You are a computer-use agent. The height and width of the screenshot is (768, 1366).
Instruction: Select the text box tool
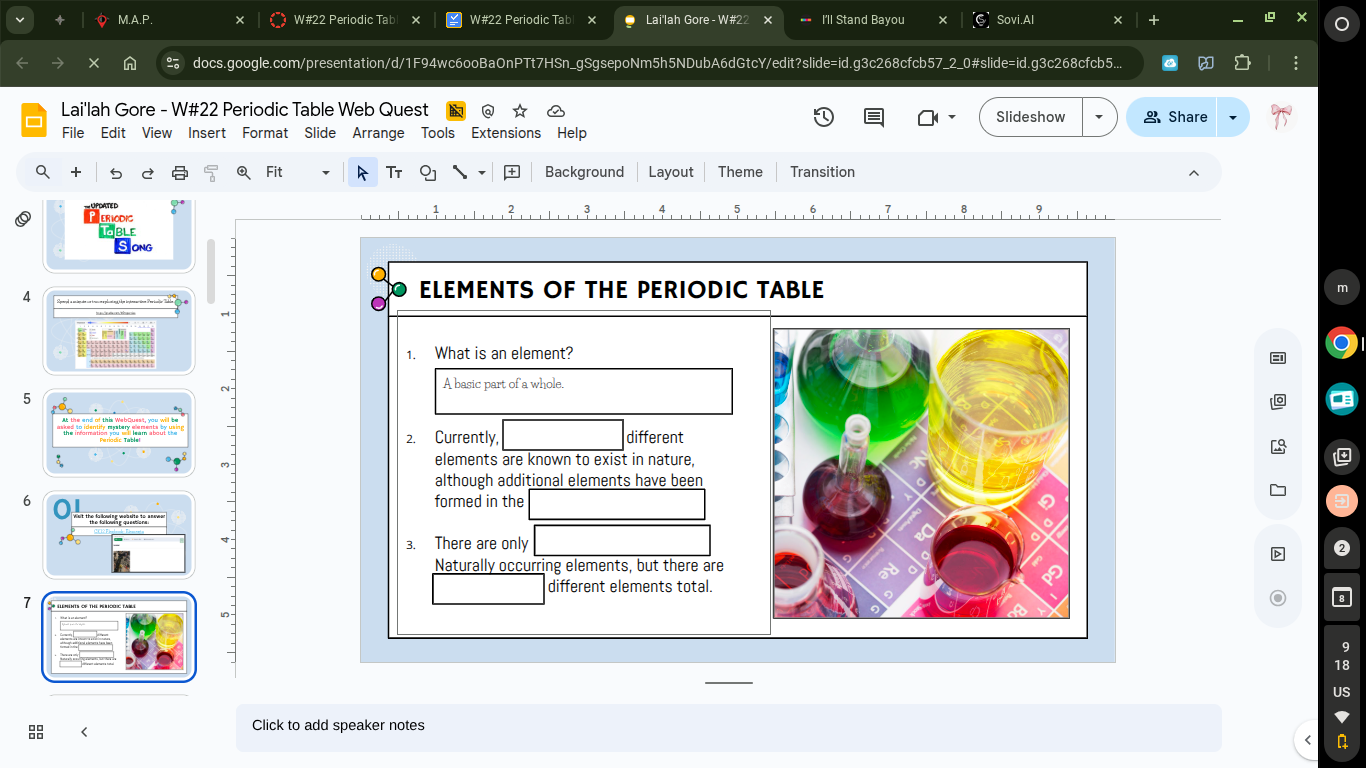tap(394, 172)
